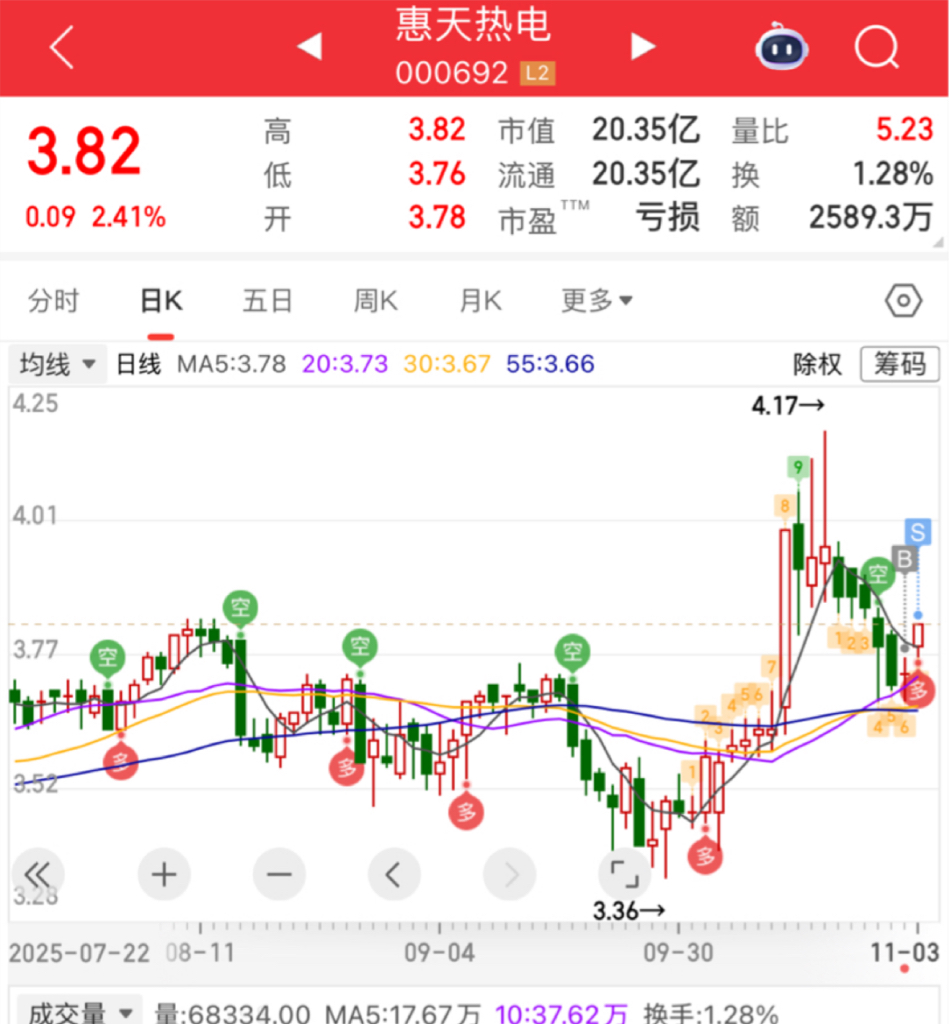Tap the 惠天热电 stock title
949x1024 pixels.
click(474, 25)
